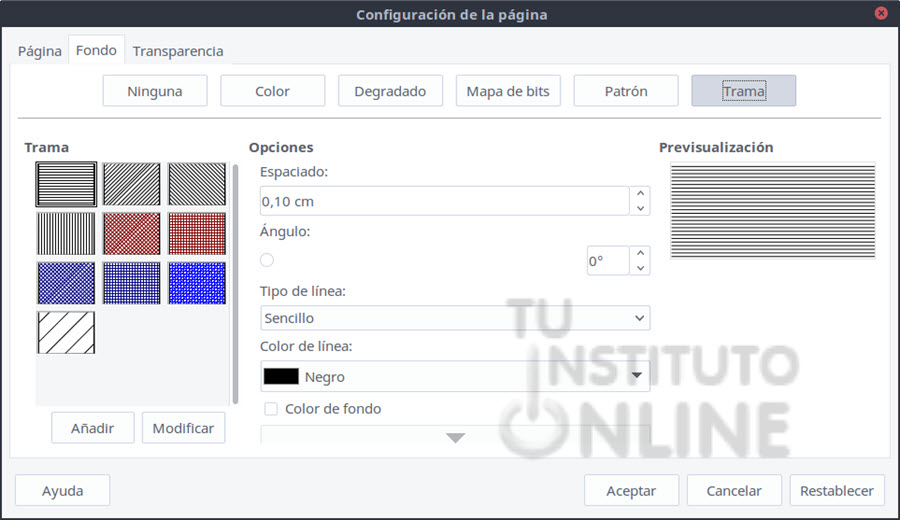Close the Configuración de la página dialog

coord(881,13)
